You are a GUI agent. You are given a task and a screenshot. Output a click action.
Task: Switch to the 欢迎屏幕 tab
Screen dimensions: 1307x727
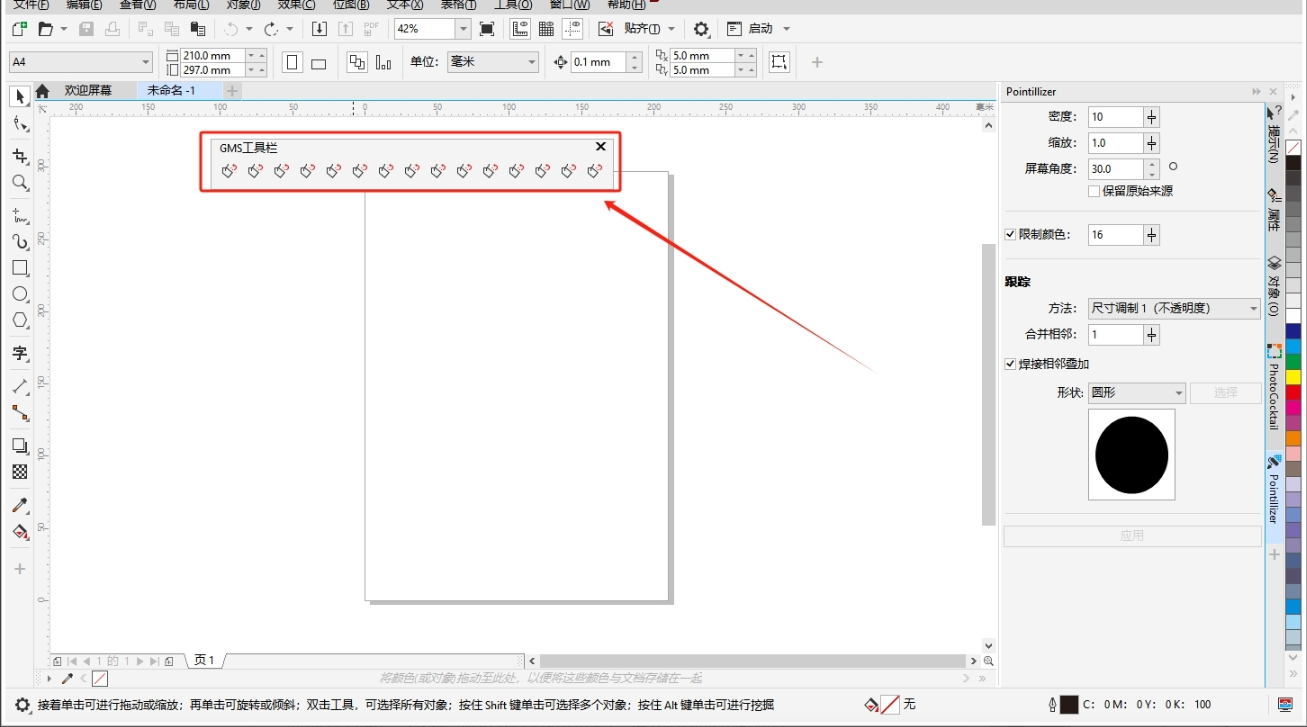click(88, 90)
